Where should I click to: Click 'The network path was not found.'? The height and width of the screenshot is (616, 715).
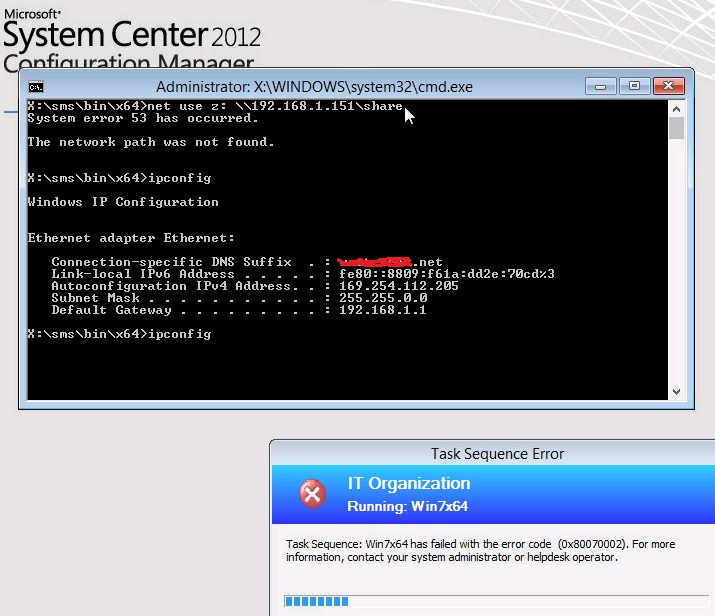point(151,142)
